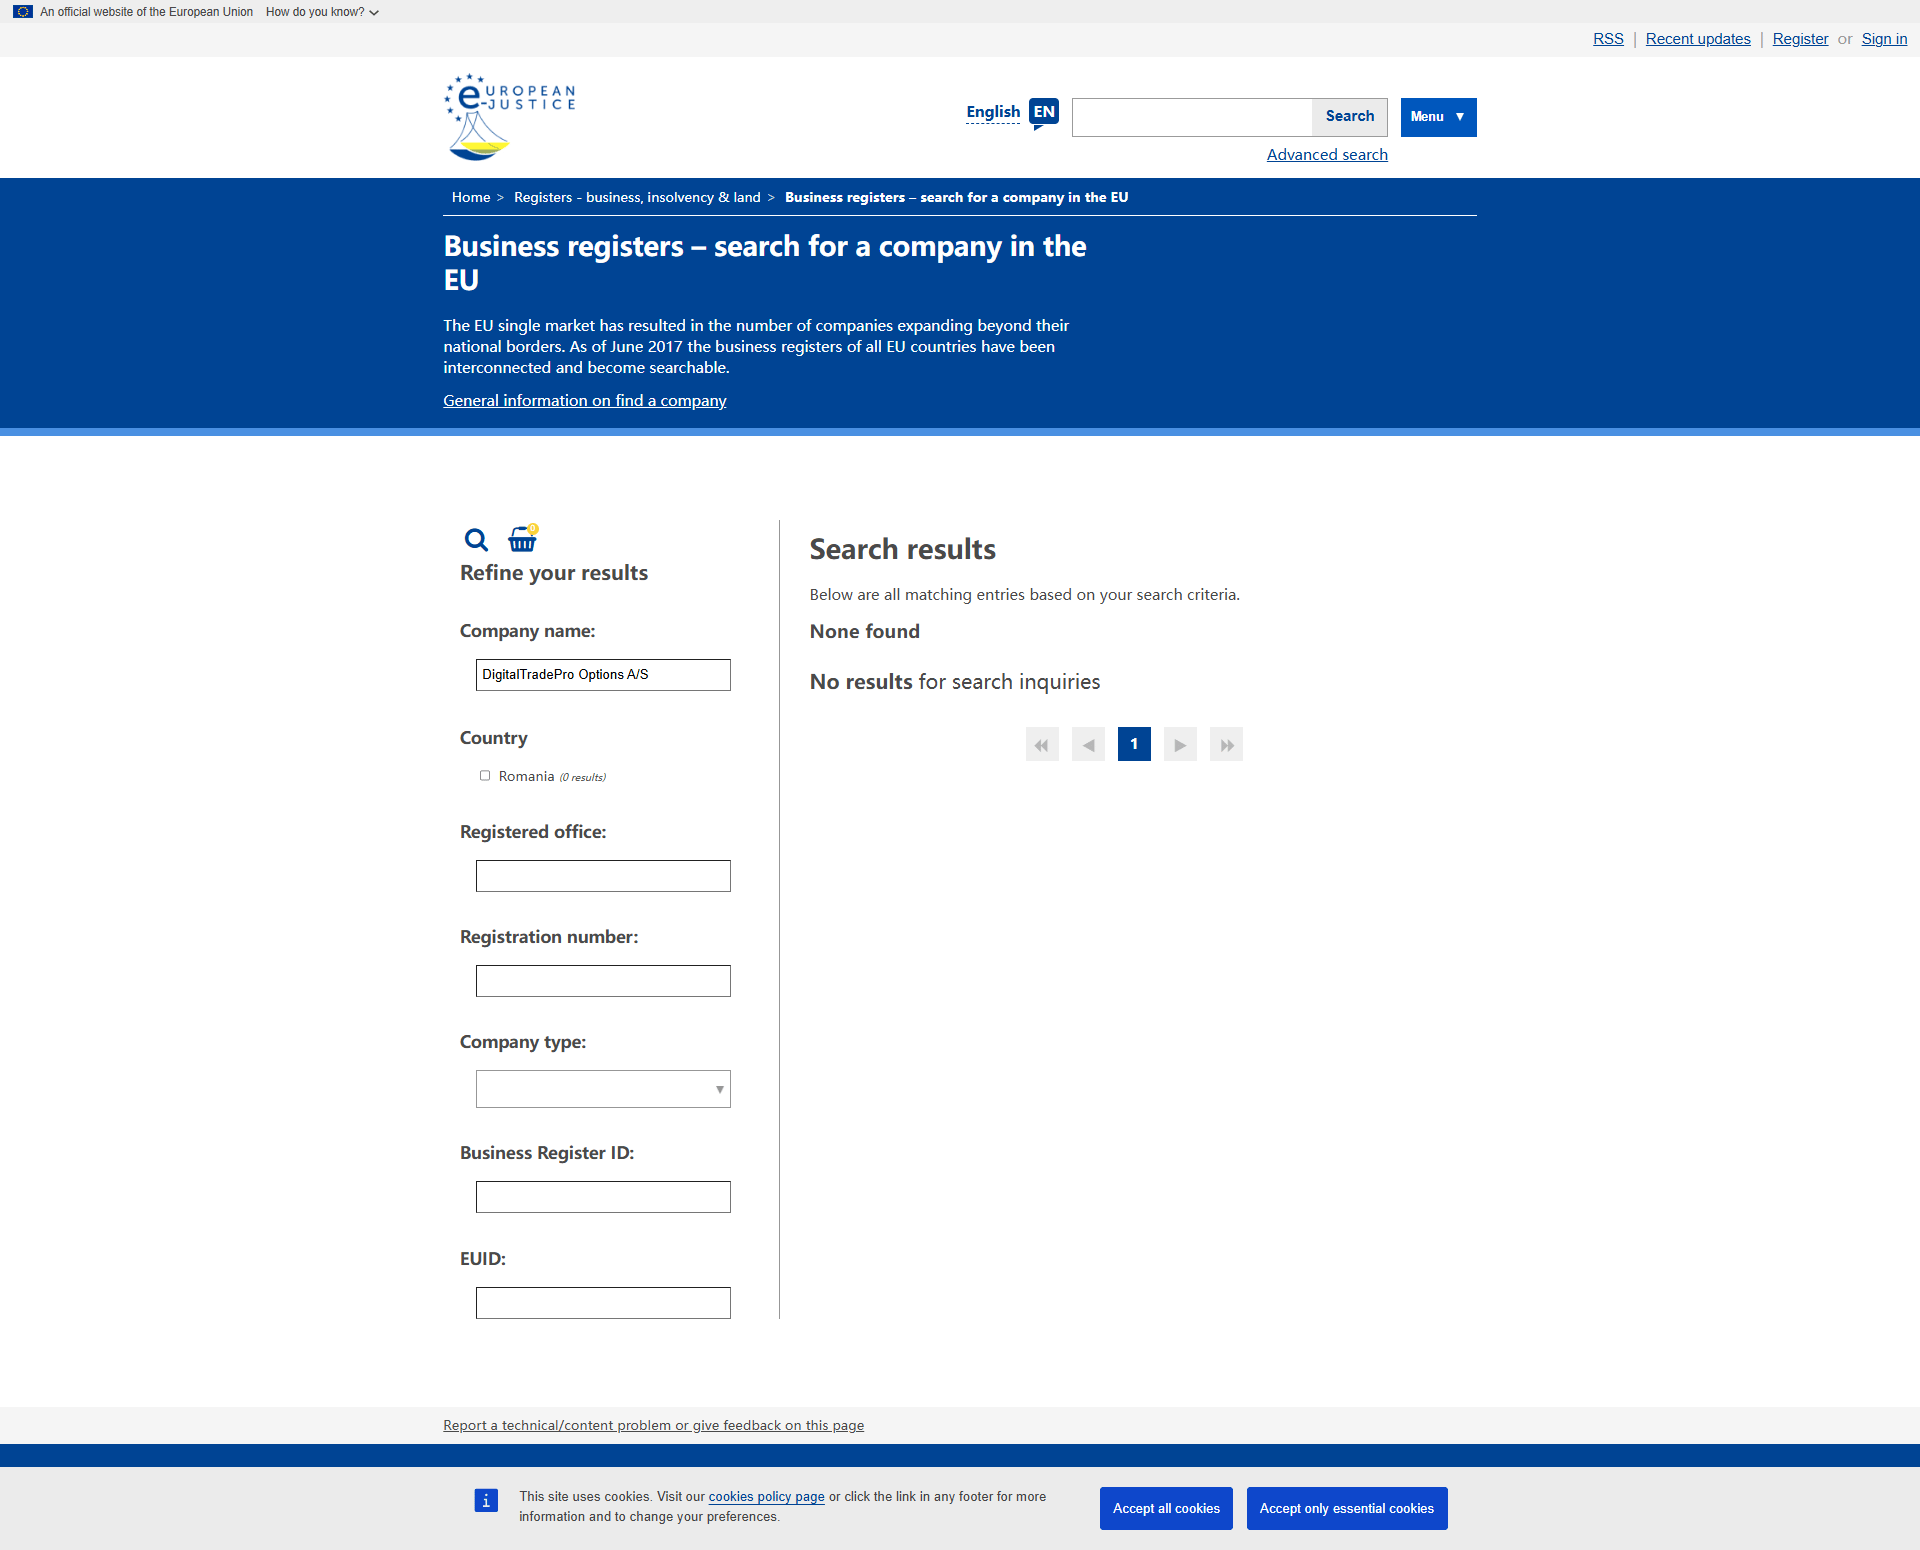This screenshot has width=1920, height=1550.
Task: Open 'Report a technical/content problem' link
Action: (654, 1425)
